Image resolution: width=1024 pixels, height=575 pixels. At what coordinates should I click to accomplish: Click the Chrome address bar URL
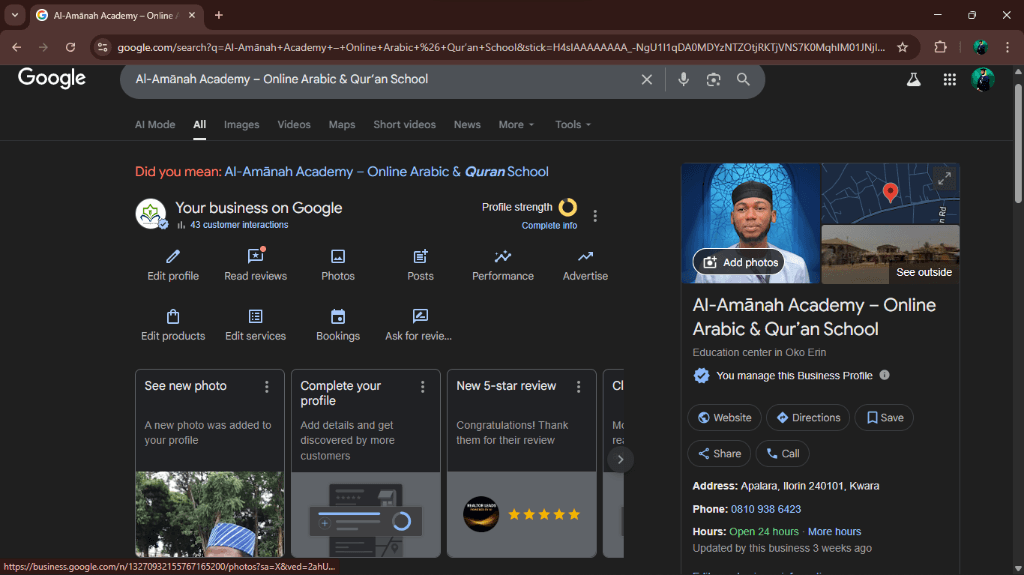(x=500, y=47)
